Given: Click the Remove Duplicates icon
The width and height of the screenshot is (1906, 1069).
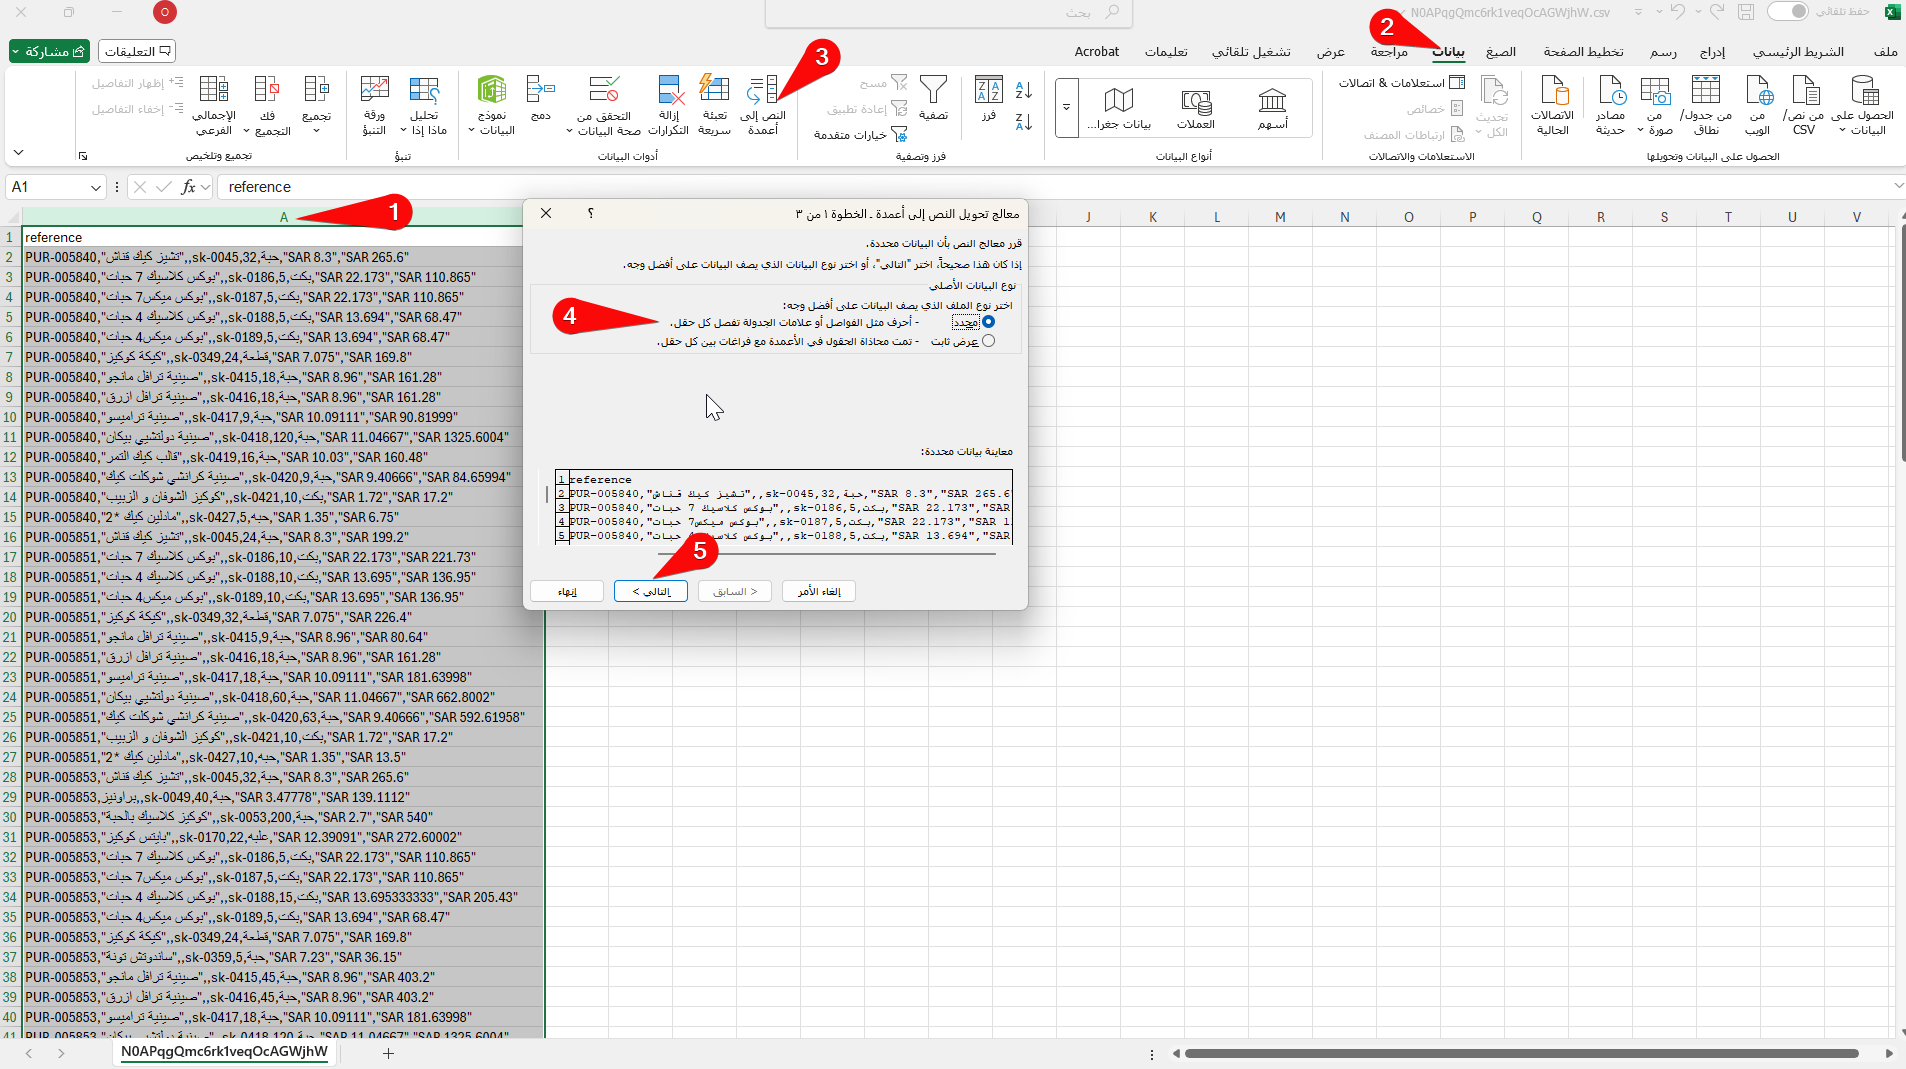Looking at the screenshot, I should (669, 92).
